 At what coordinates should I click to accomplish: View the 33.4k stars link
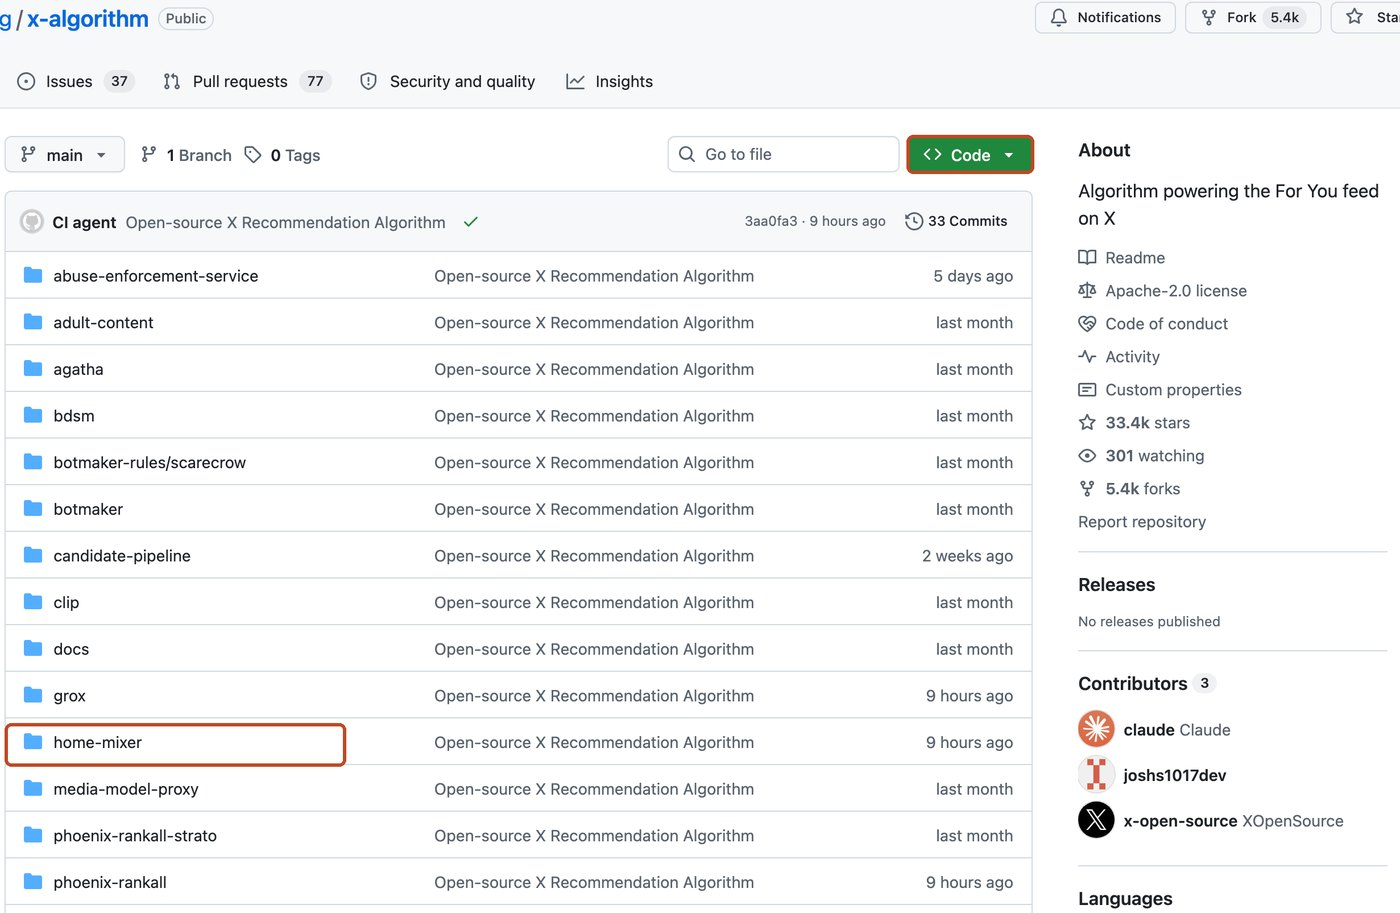pos(1134,423)
